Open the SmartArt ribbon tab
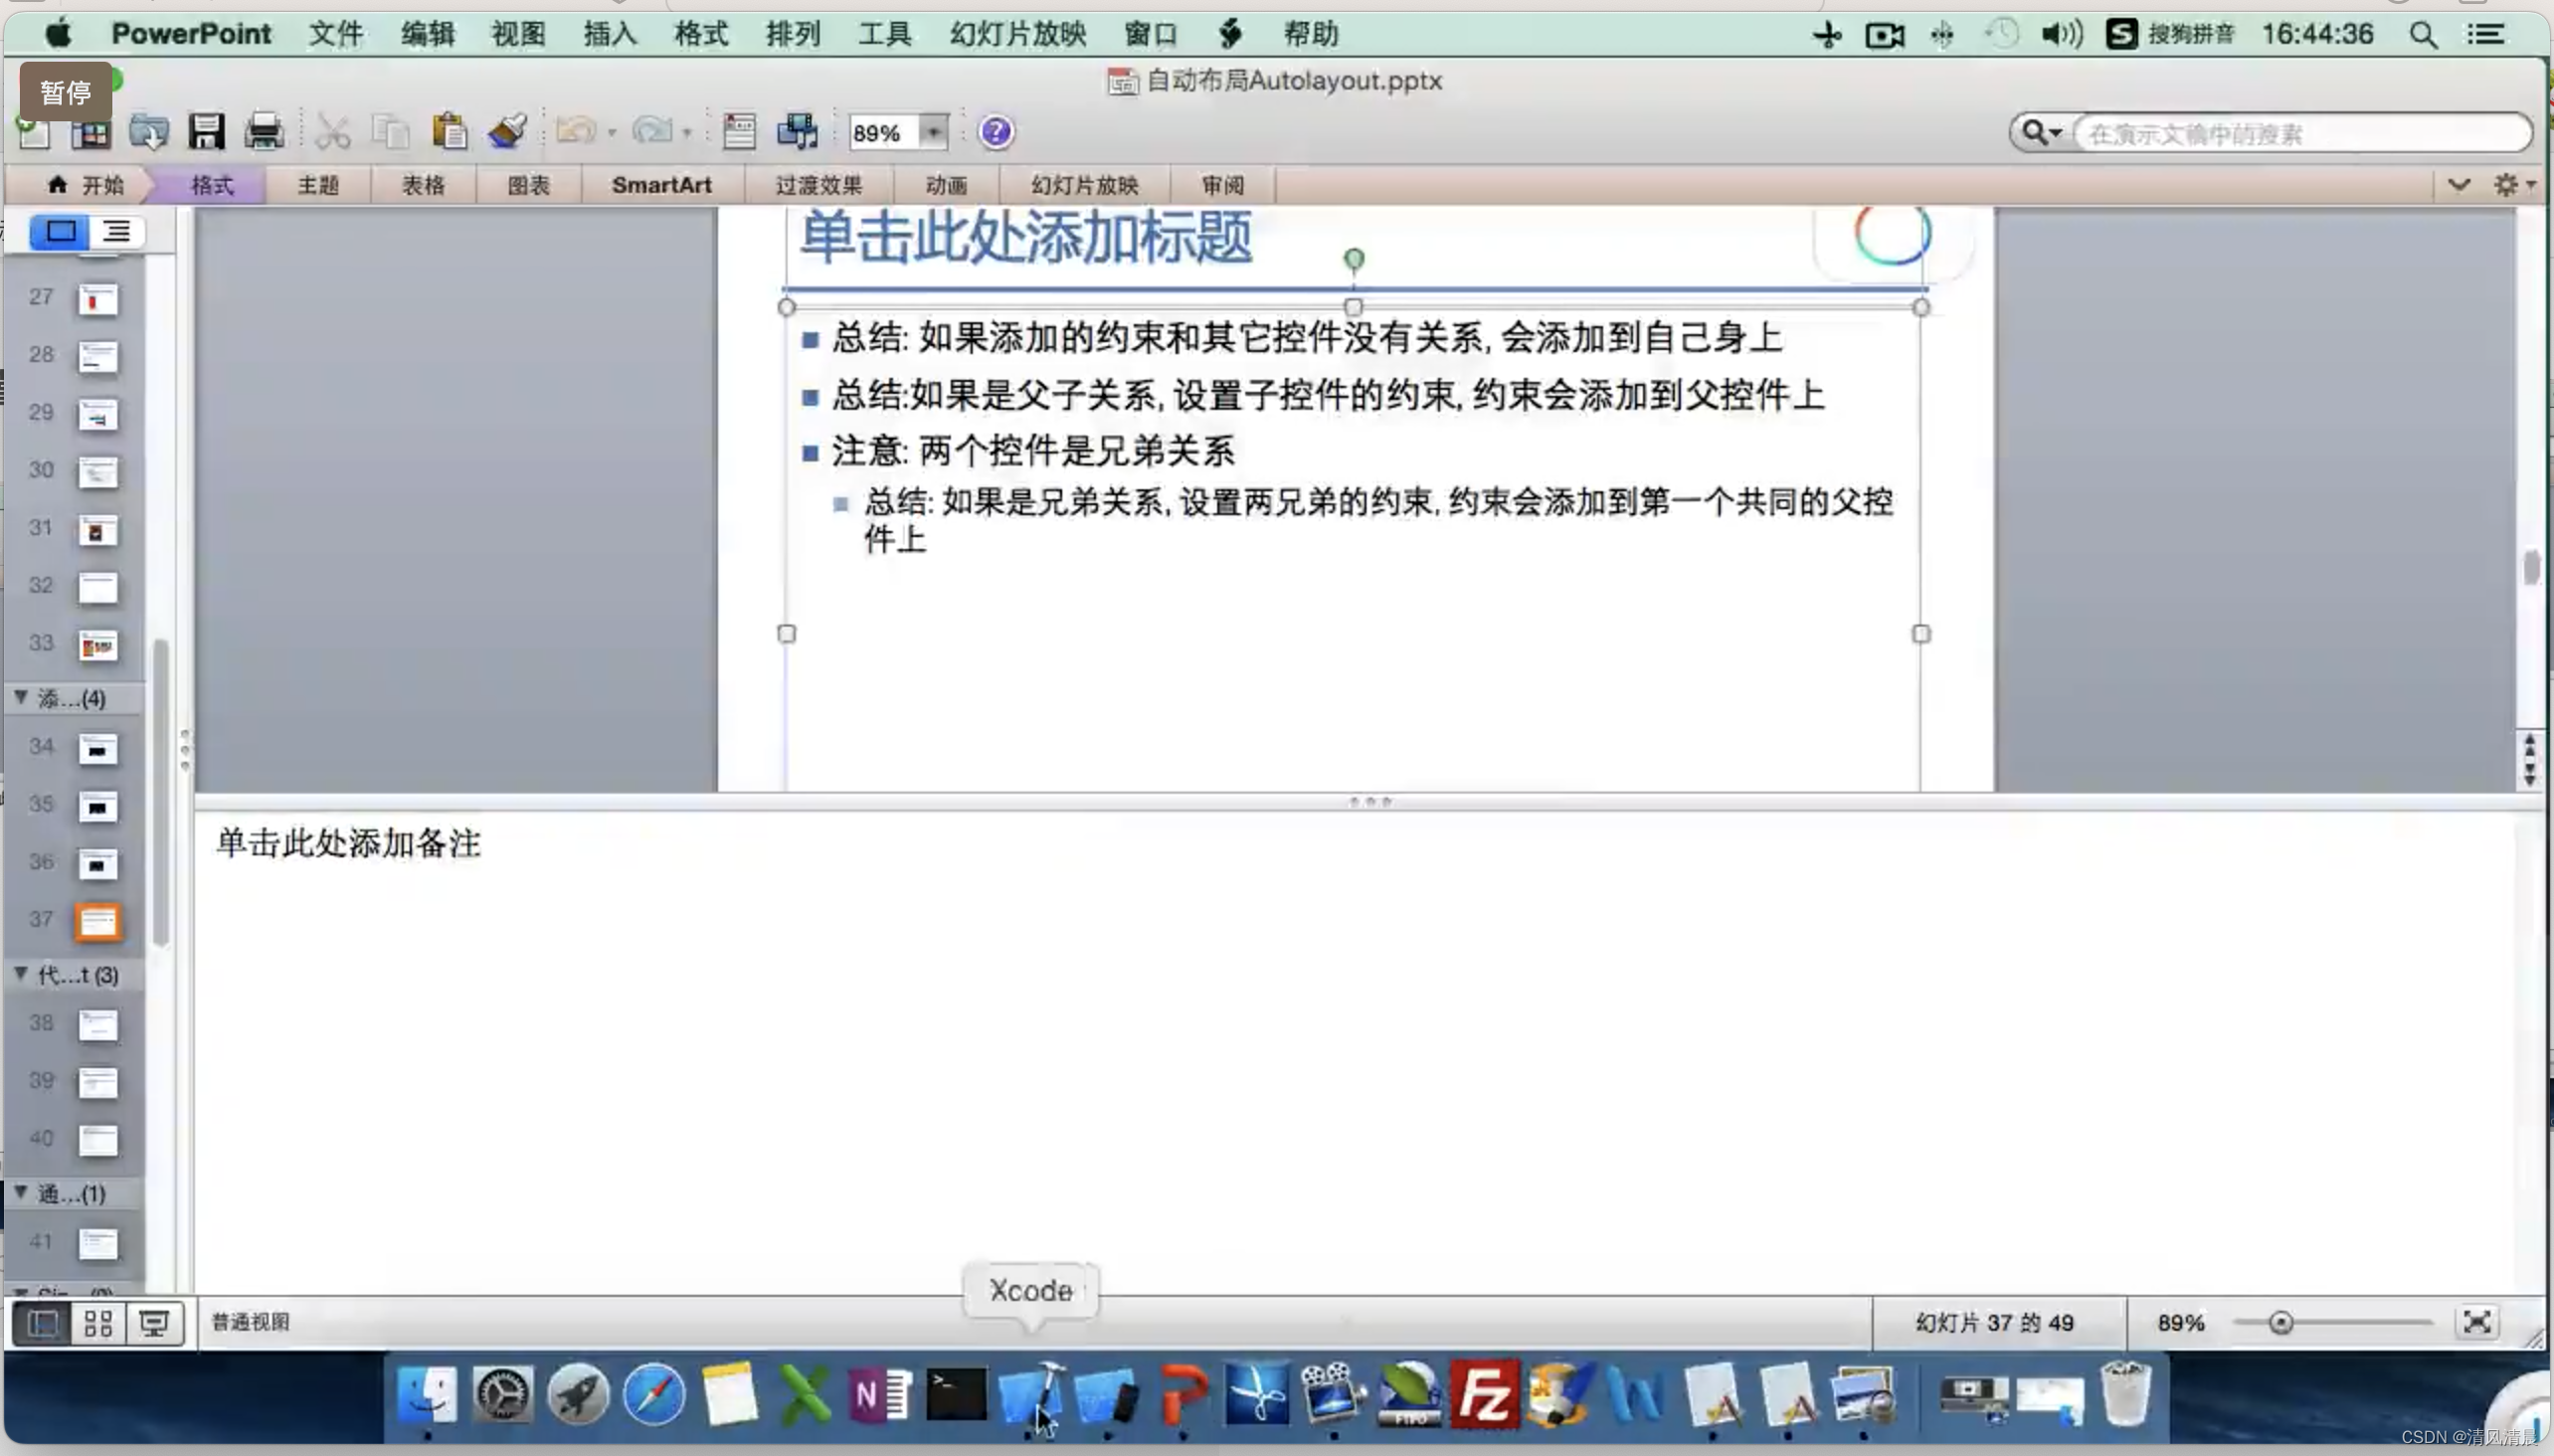 coord(661,185)
